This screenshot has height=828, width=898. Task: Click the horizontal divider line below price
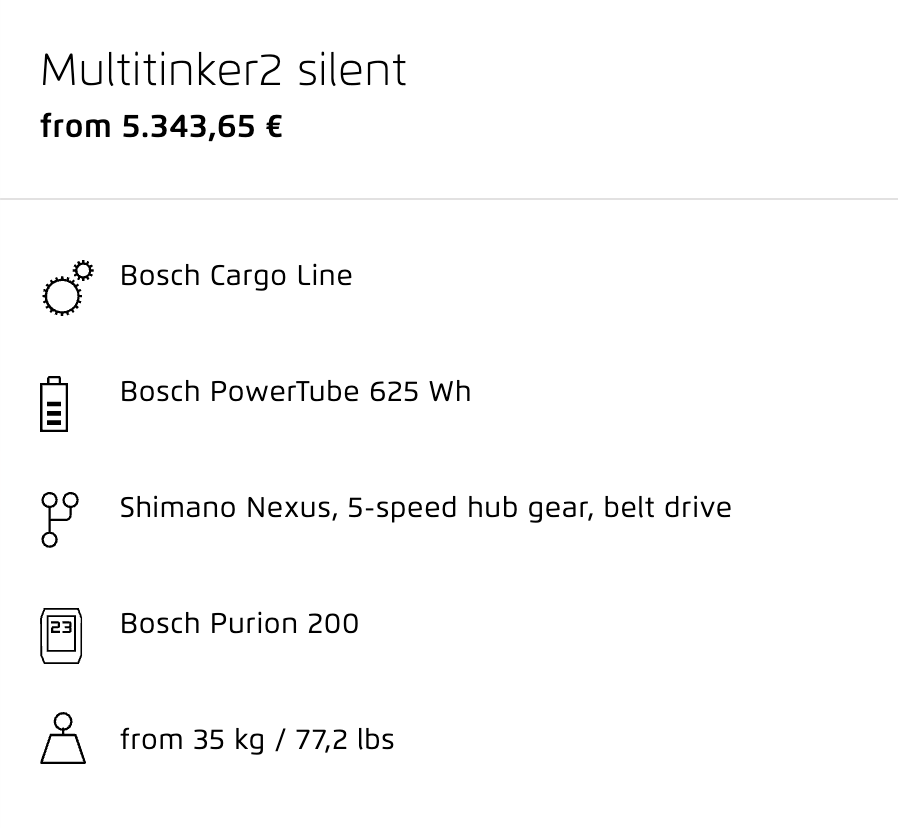point(449,199)
